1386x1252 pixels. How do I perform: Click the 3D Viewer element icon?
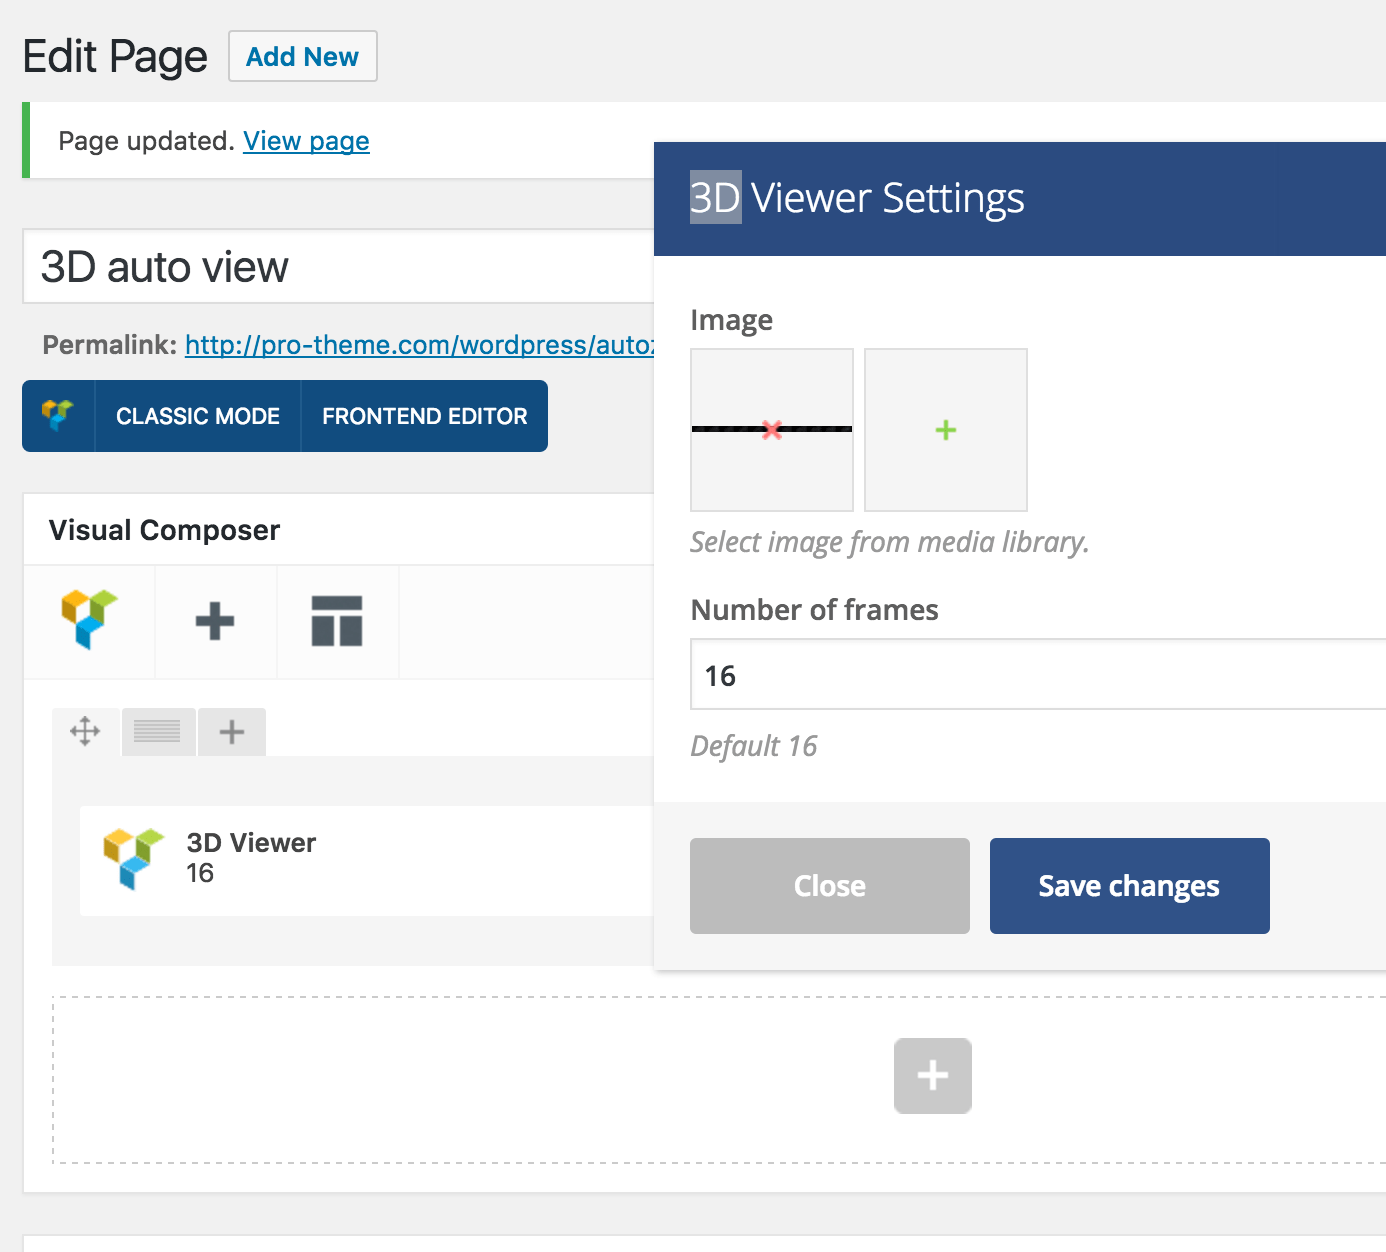[x=133, y=858]
